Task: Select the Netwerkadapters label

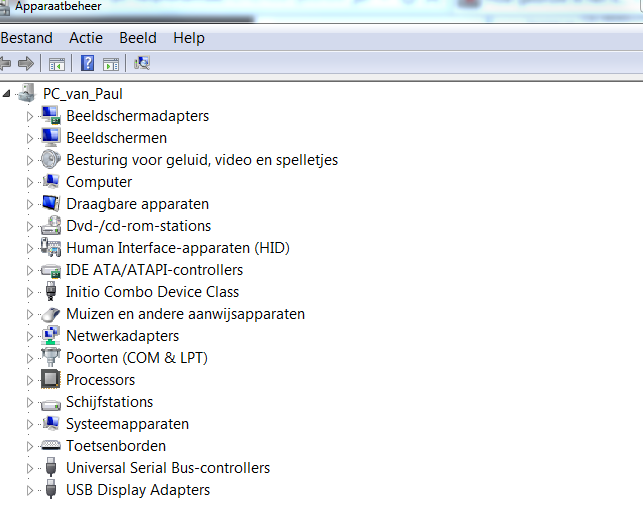Action: tap(123, 336)
